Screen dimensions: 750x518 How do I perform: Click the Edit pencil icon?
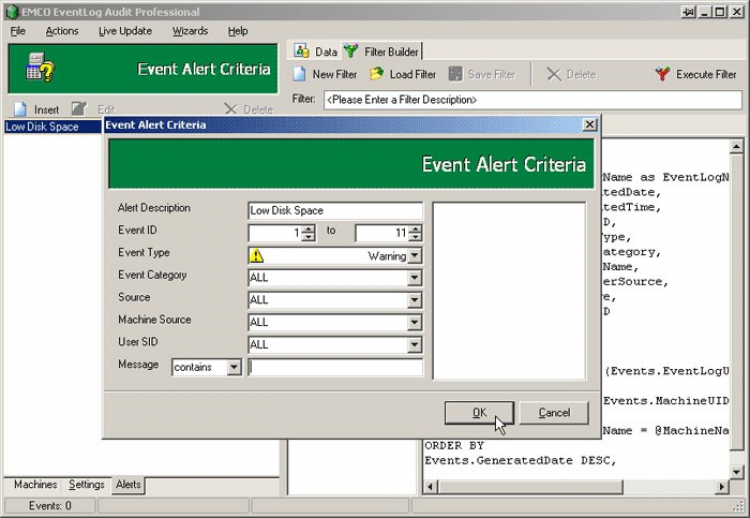click(79, 109)
